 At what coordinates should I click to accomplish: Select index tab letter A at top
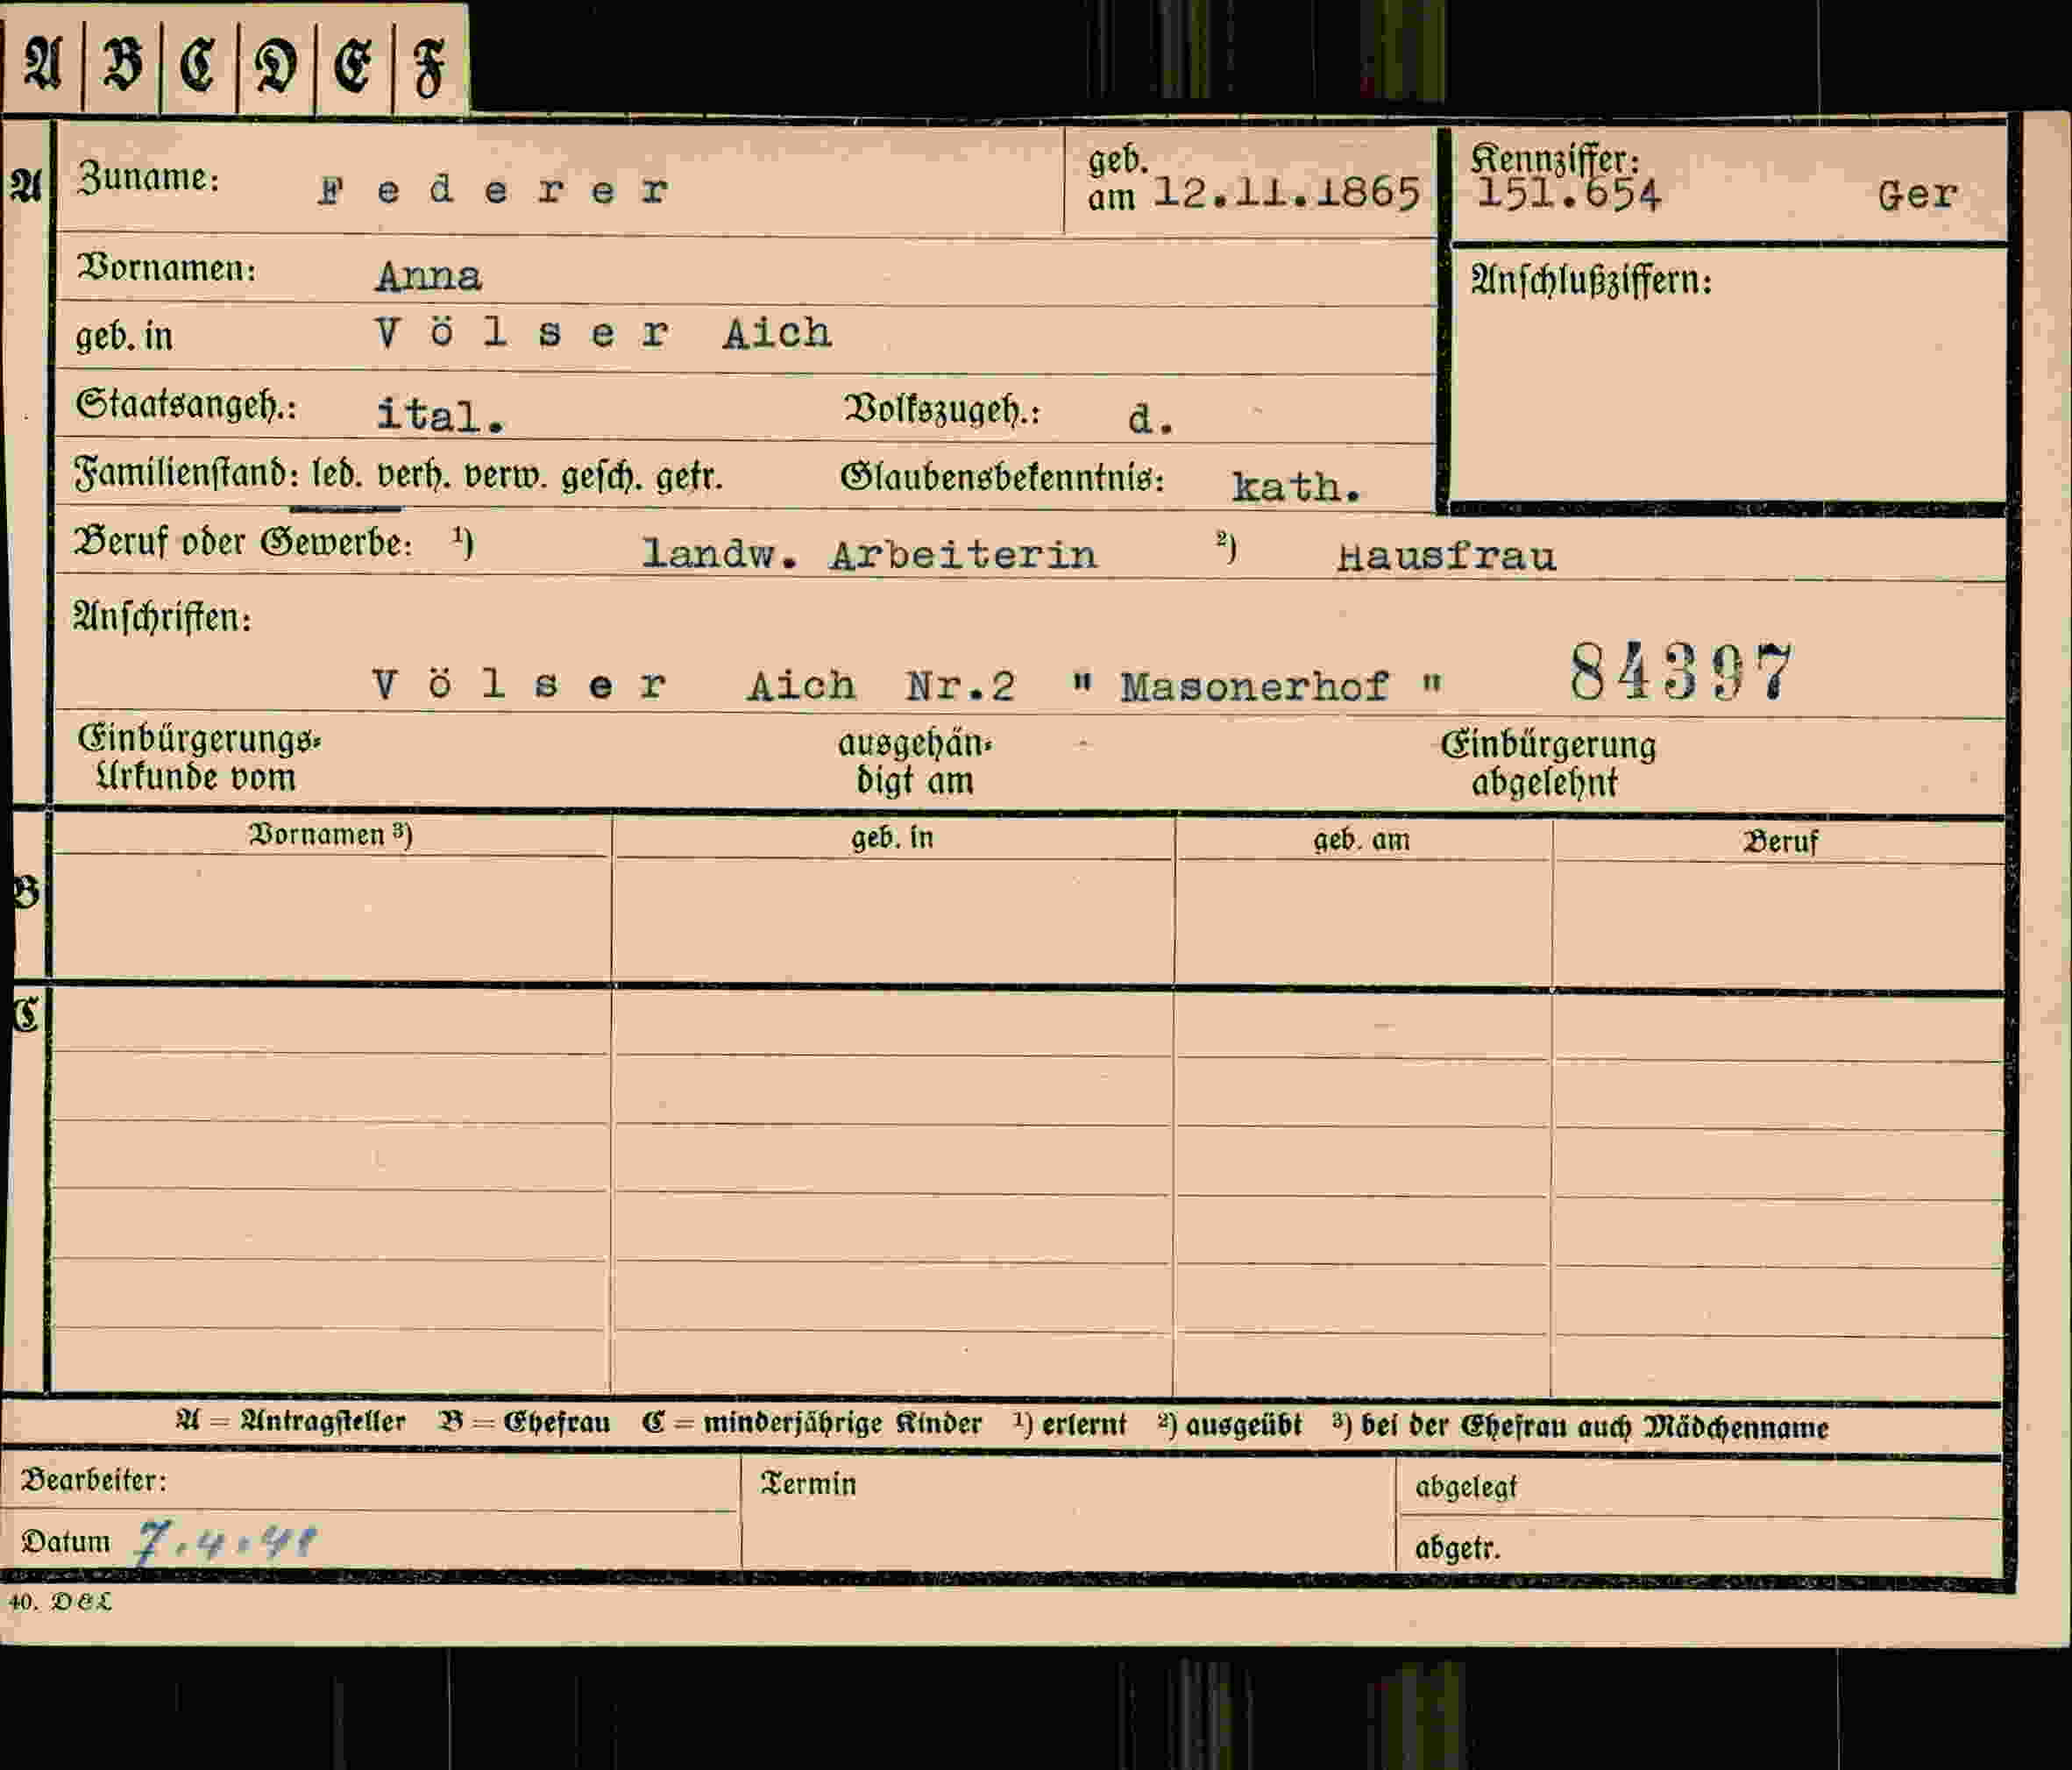(42, 64)
